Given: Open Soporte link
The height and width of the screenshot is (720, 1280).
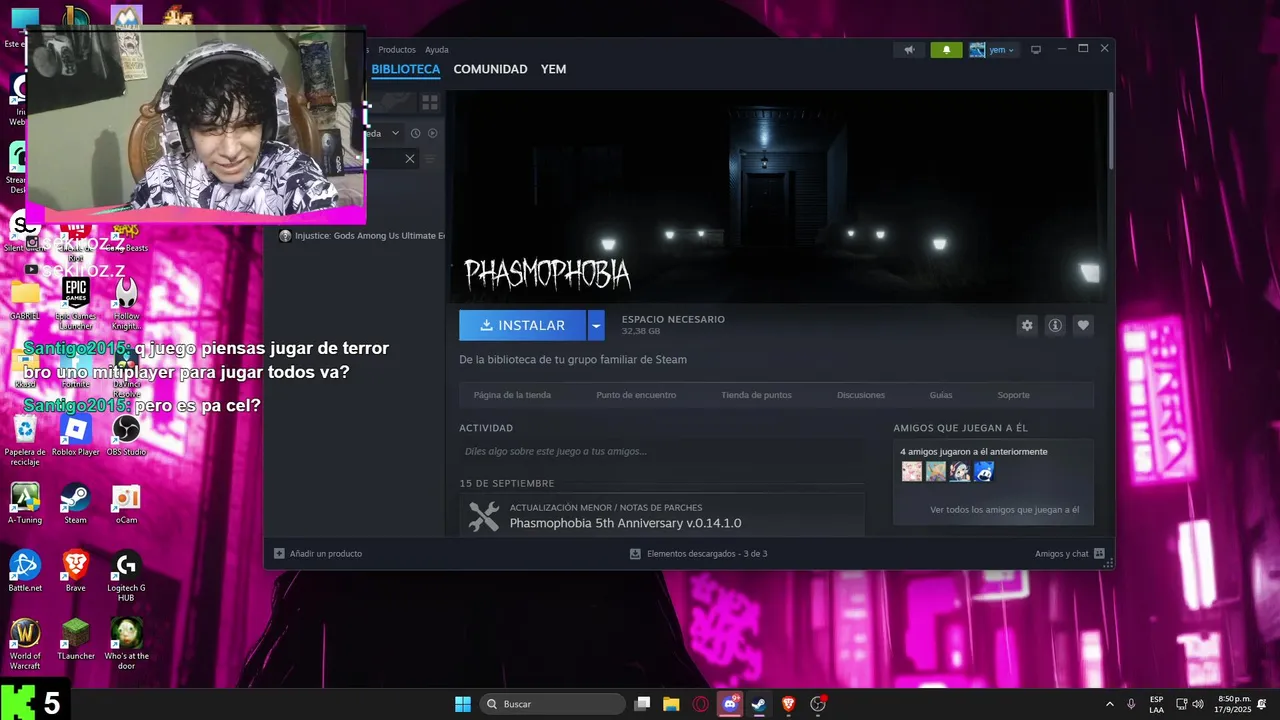Looking at the screenshot, I should click(1013, 395).
